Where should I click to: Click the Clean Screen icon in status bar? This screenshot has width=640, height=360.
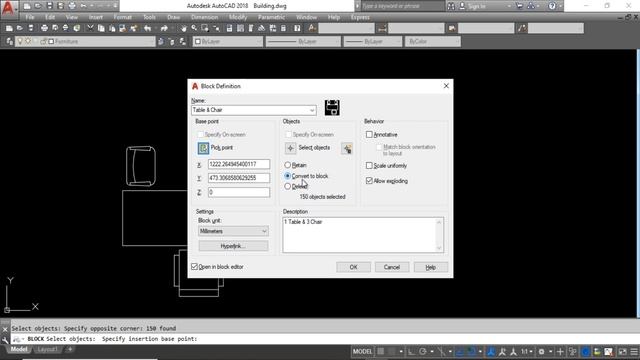click(622, 351)
